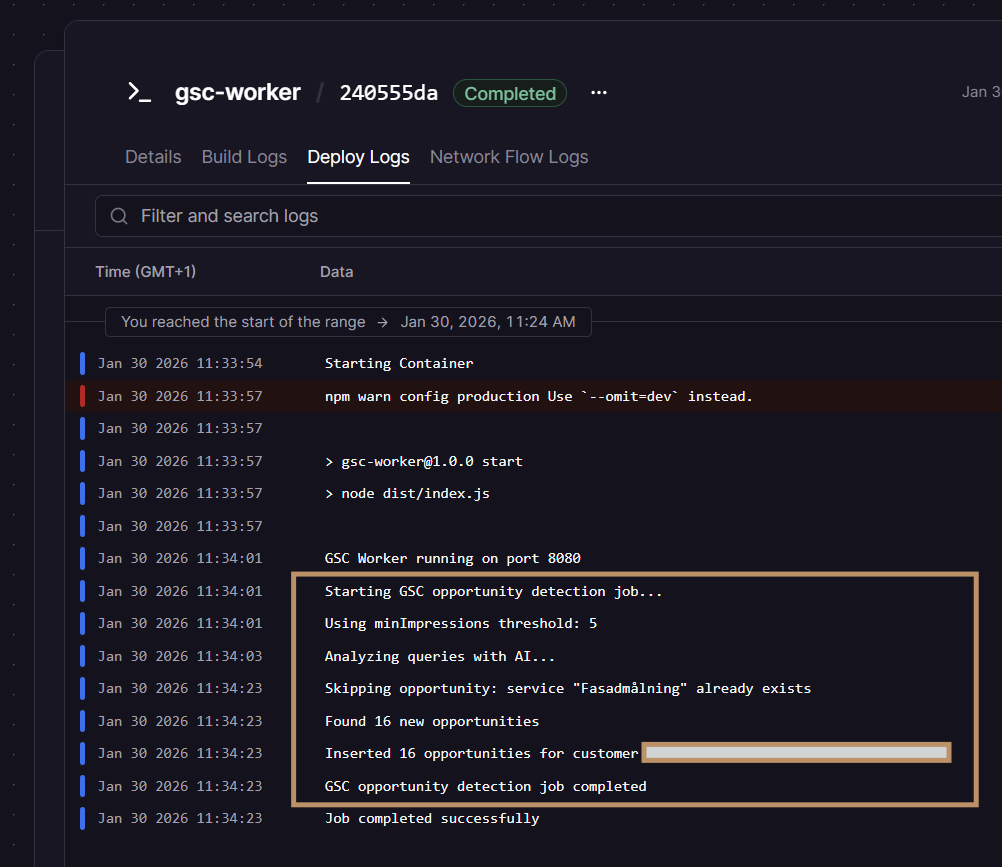
Task: Click the gsc-worker service name
Action: point(238,93)
